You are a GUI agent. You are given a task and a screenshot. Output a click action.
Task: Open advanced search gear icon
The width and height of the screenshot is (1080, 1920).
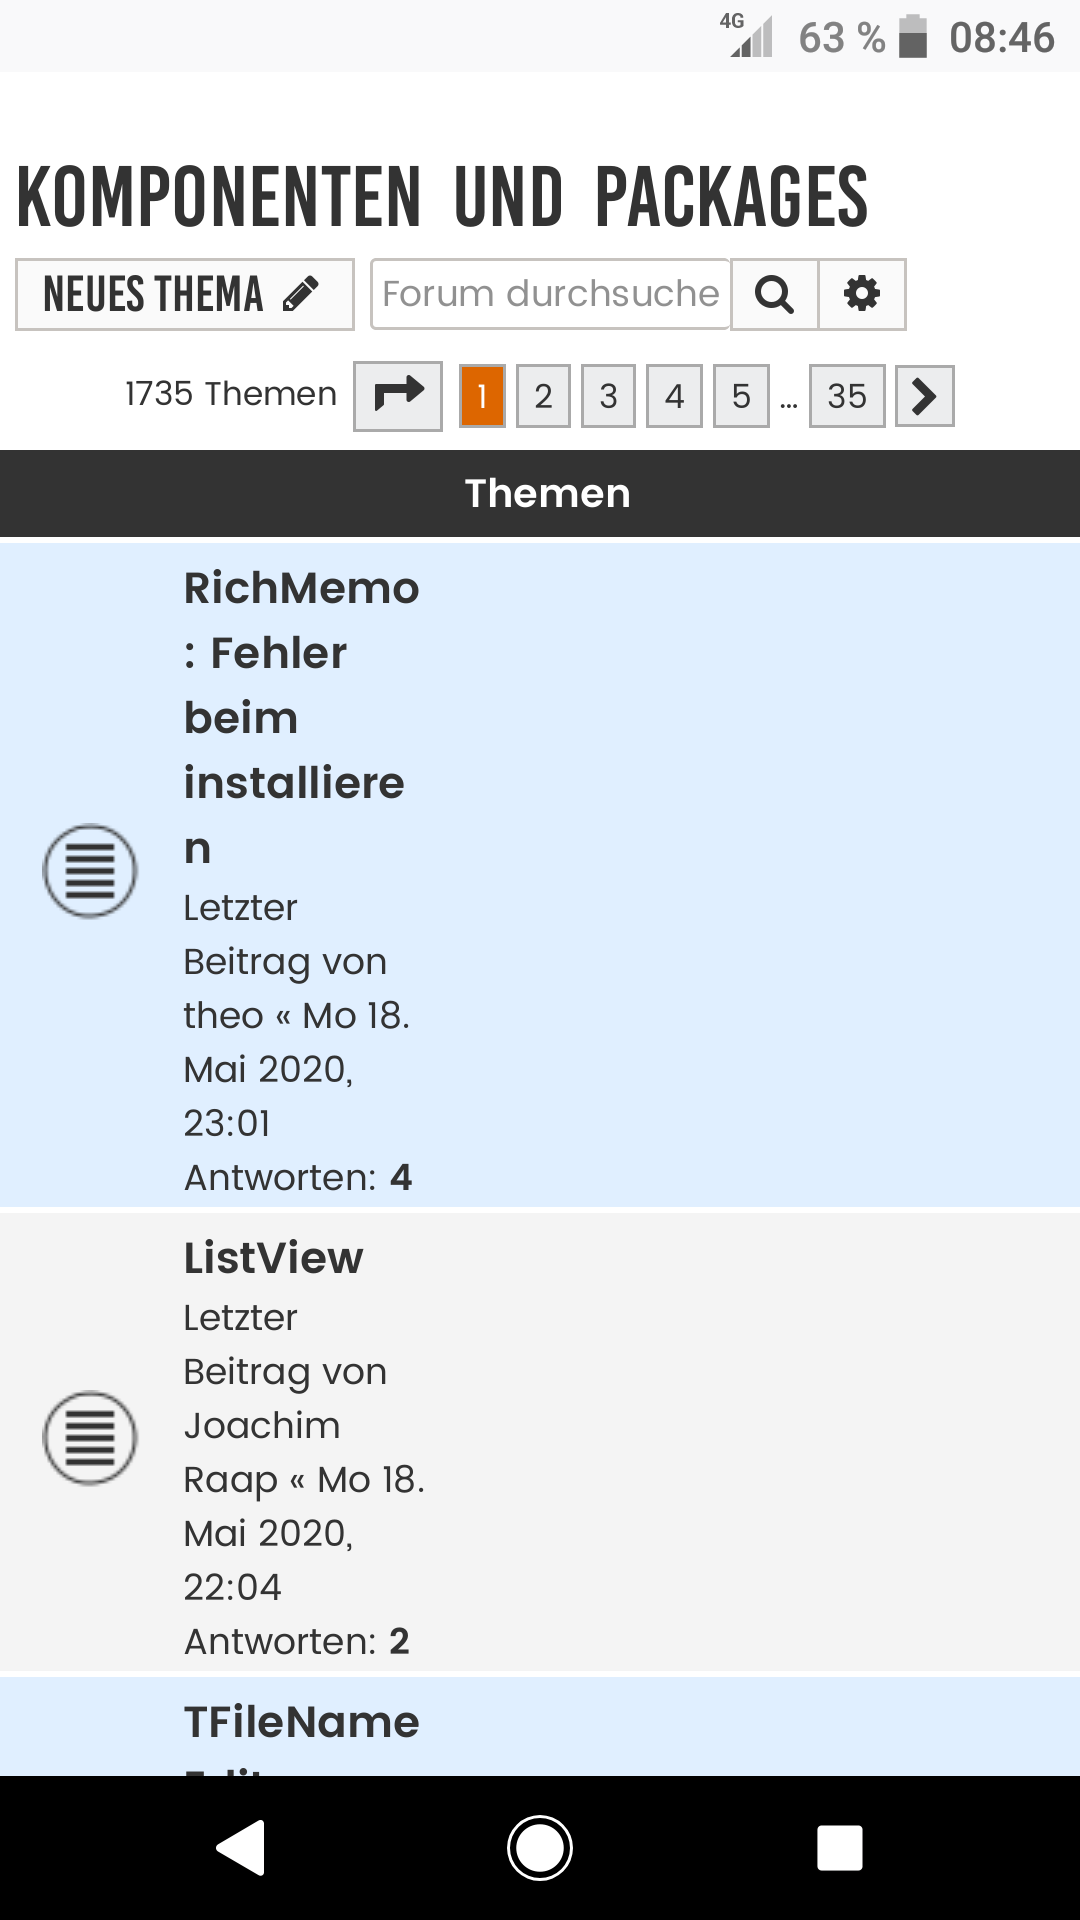pos(862,295)
